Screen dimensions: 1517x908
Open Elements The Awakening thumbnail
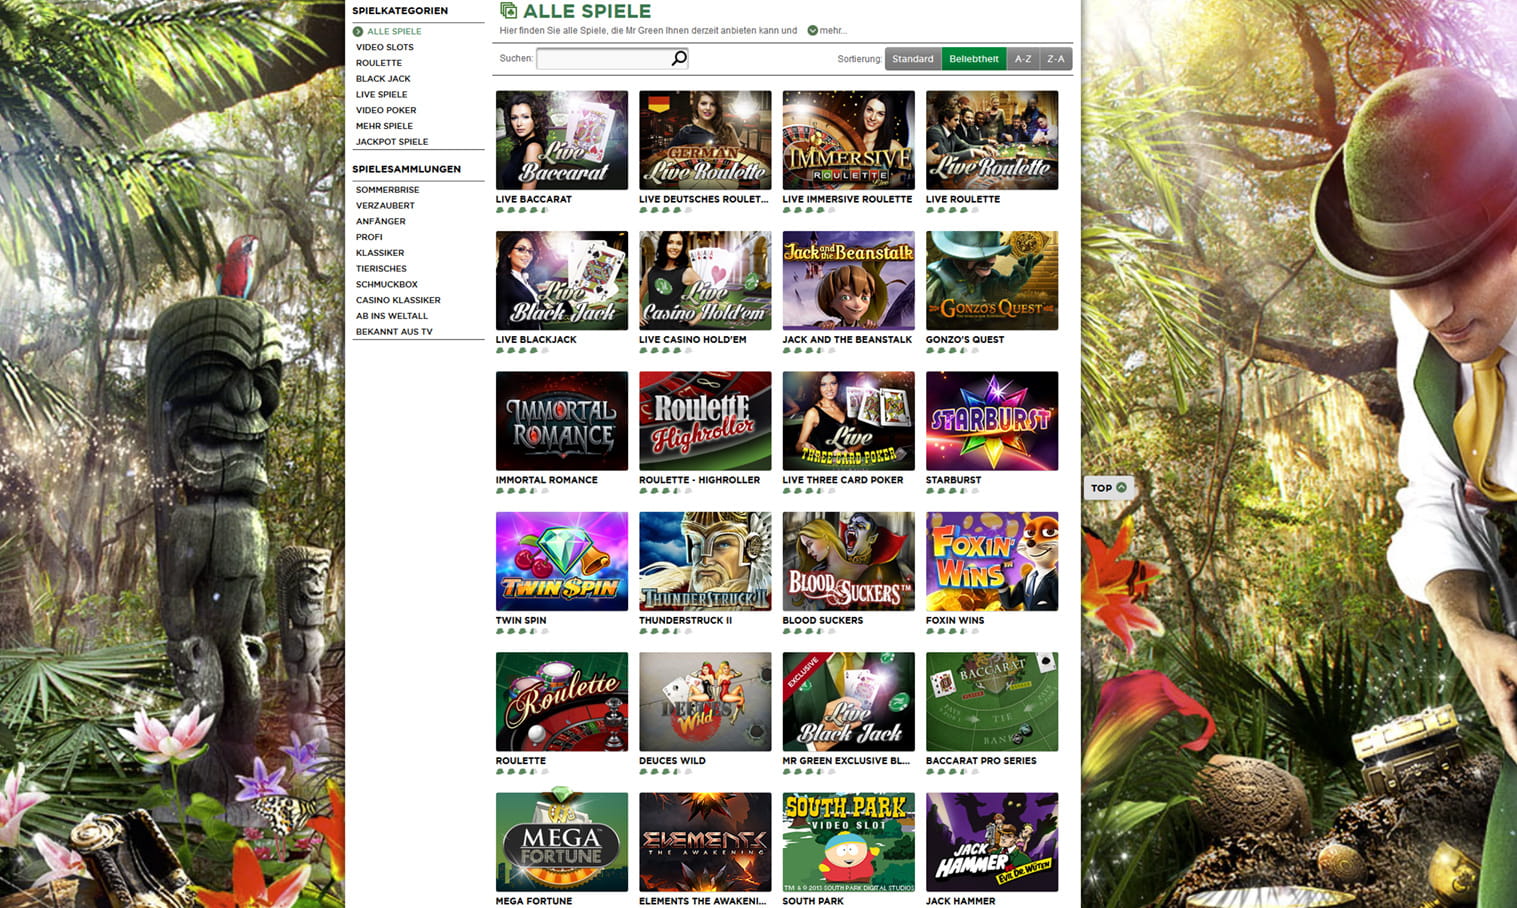pos(705,842)
